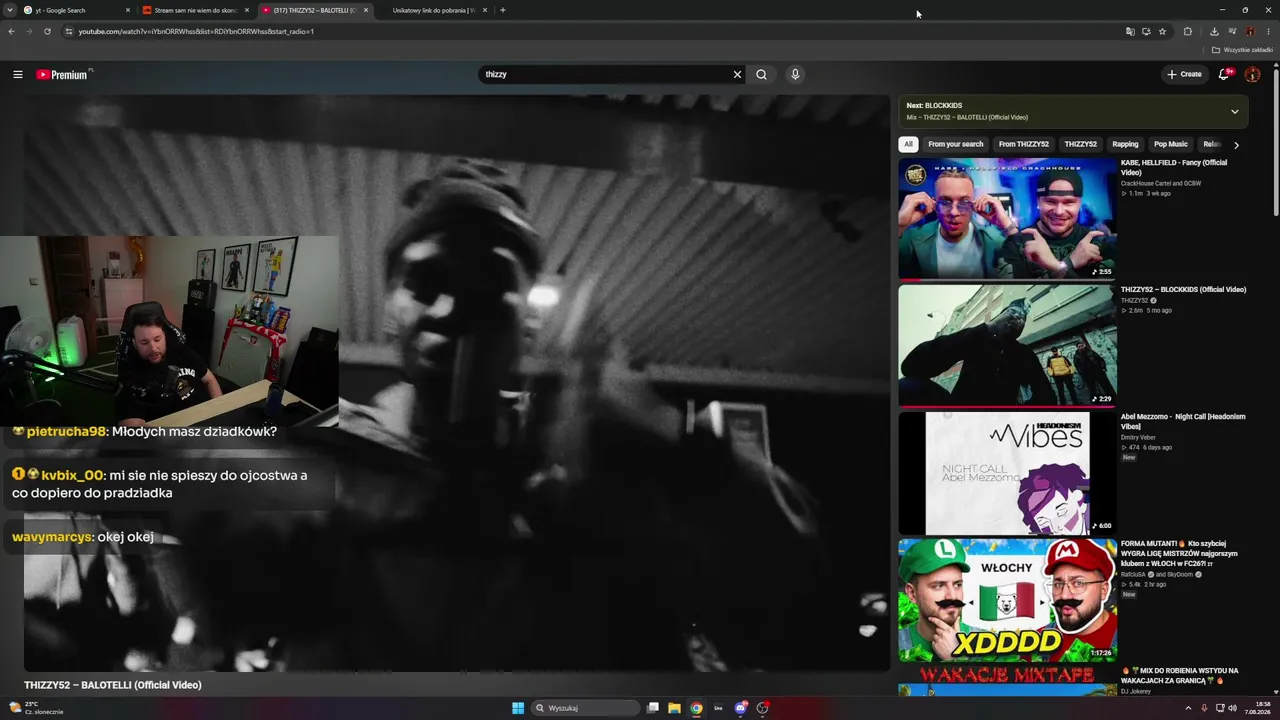1280x720 pixels.
Task: Open a new browser tab
Action: coord(502,10)
